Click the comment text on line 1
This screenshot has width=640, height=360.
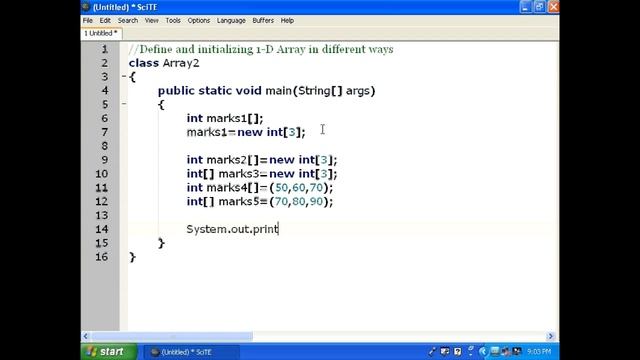(x=261, y=49)
